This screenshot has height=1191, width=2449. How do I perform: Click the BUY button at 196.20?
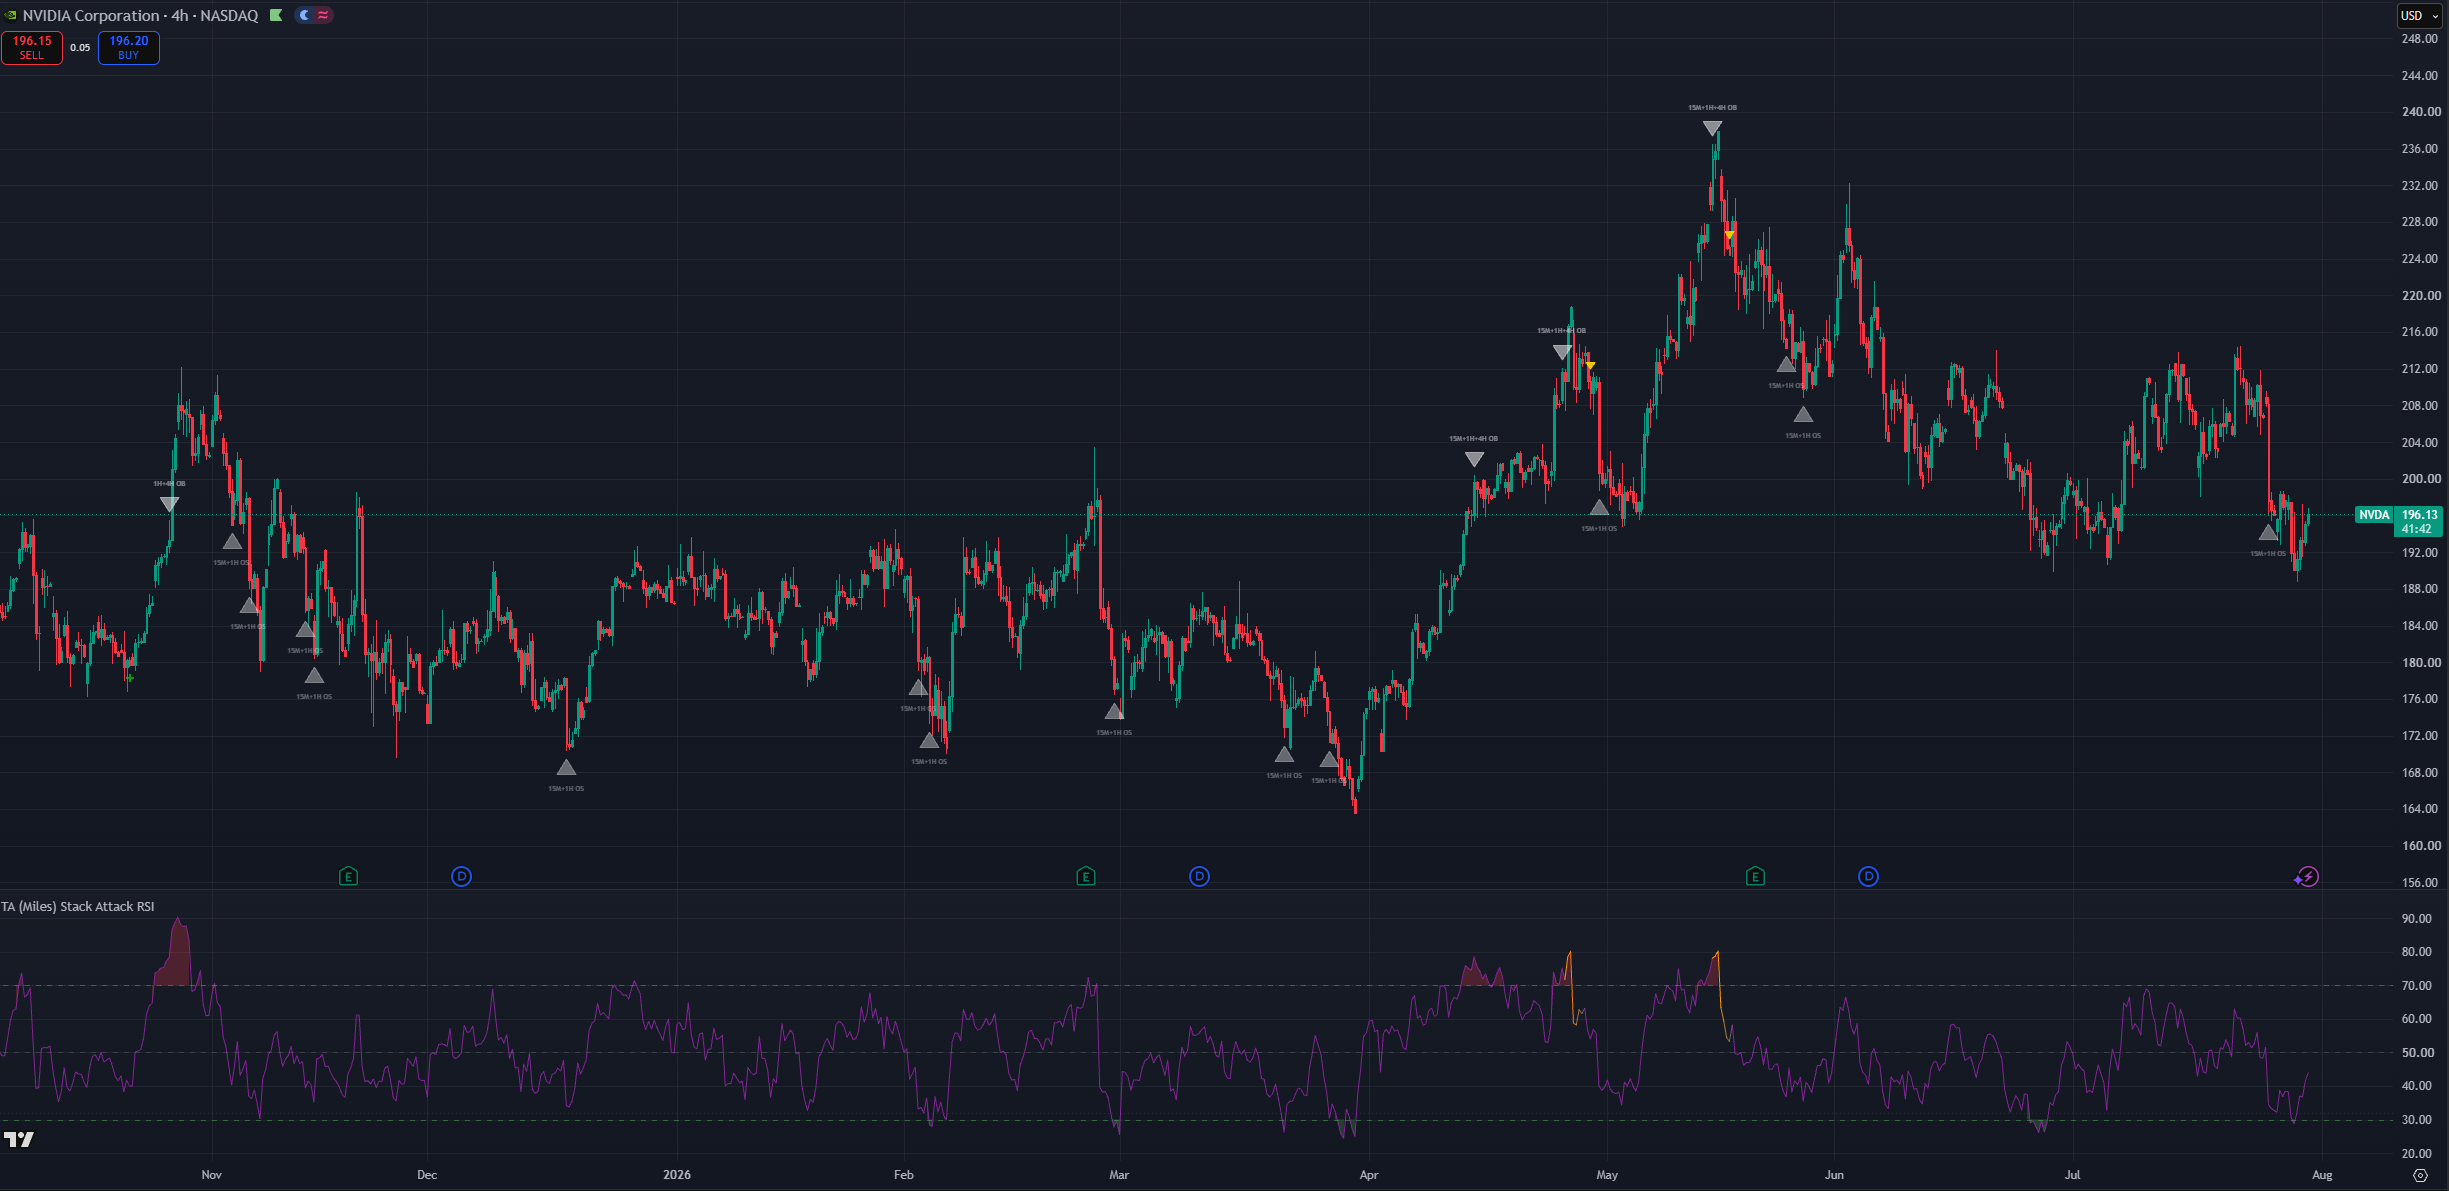129,47
